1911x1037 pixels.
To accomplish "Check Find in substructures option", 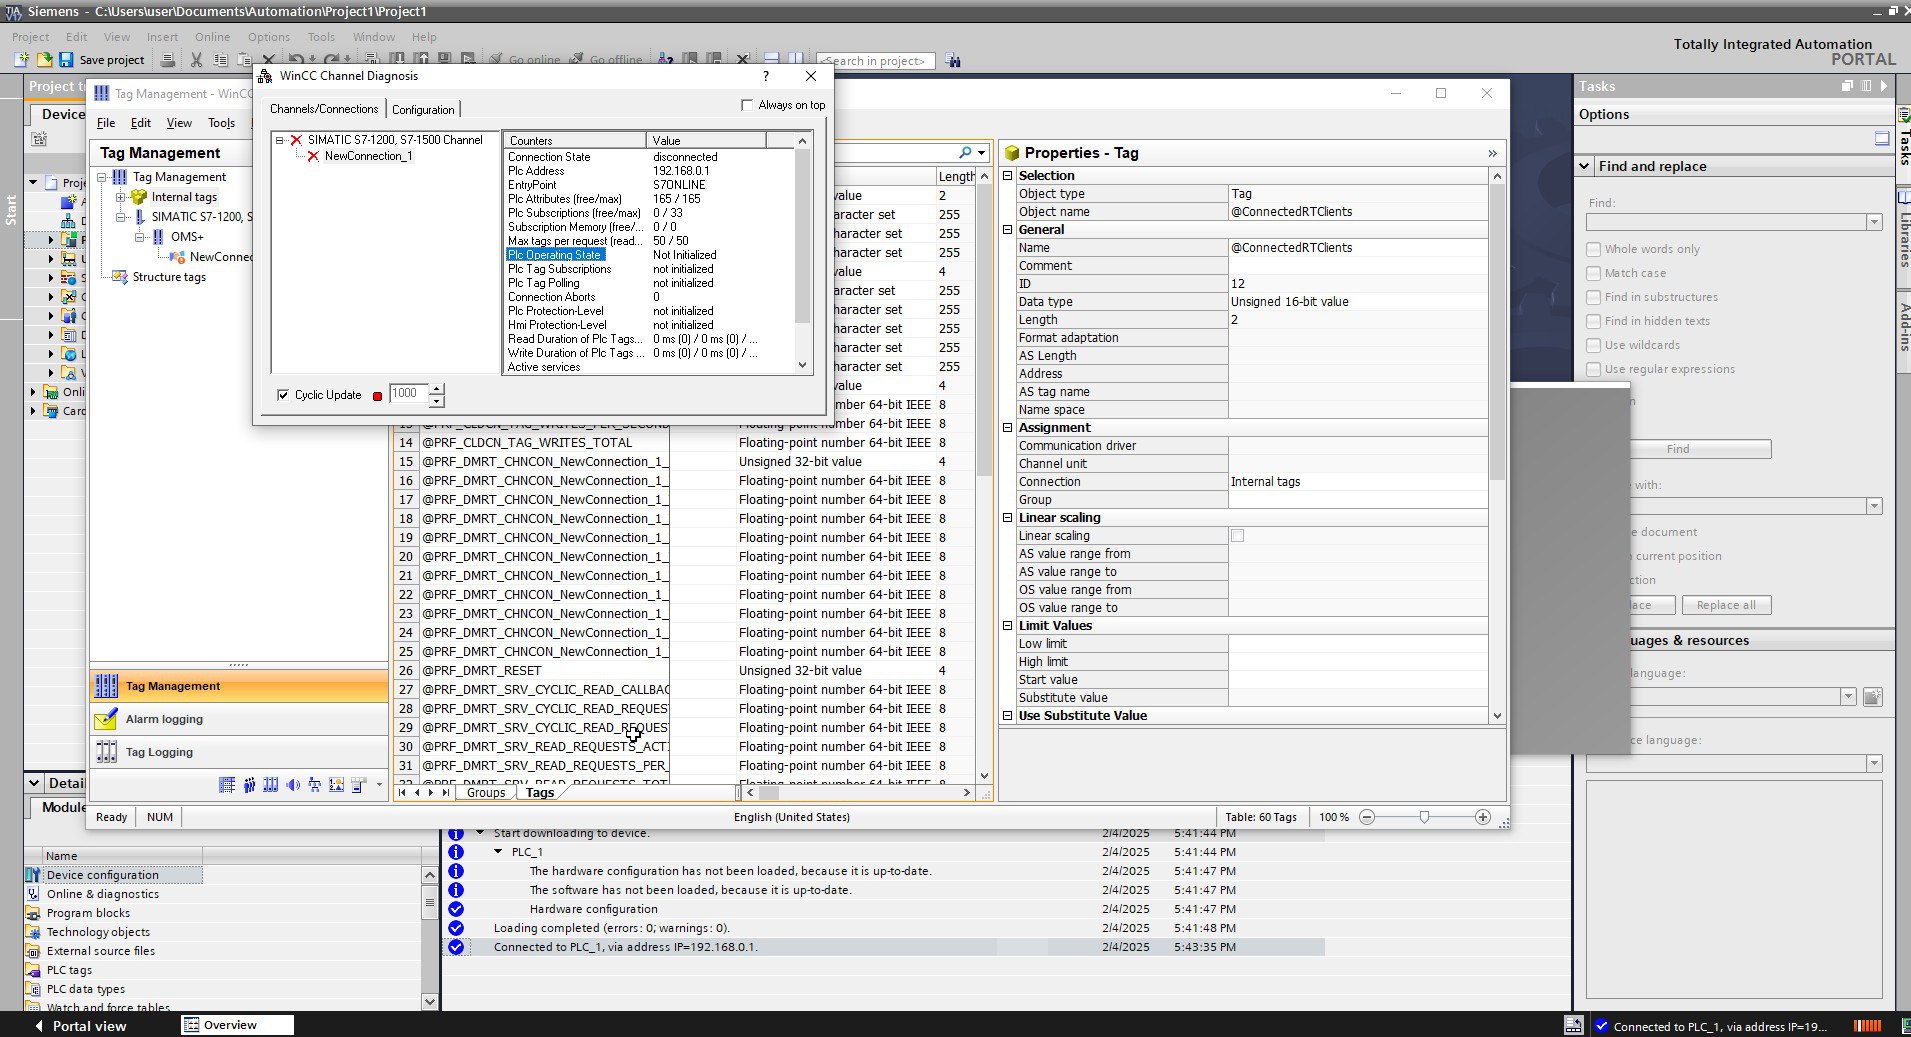I will tap(1594, 297).
